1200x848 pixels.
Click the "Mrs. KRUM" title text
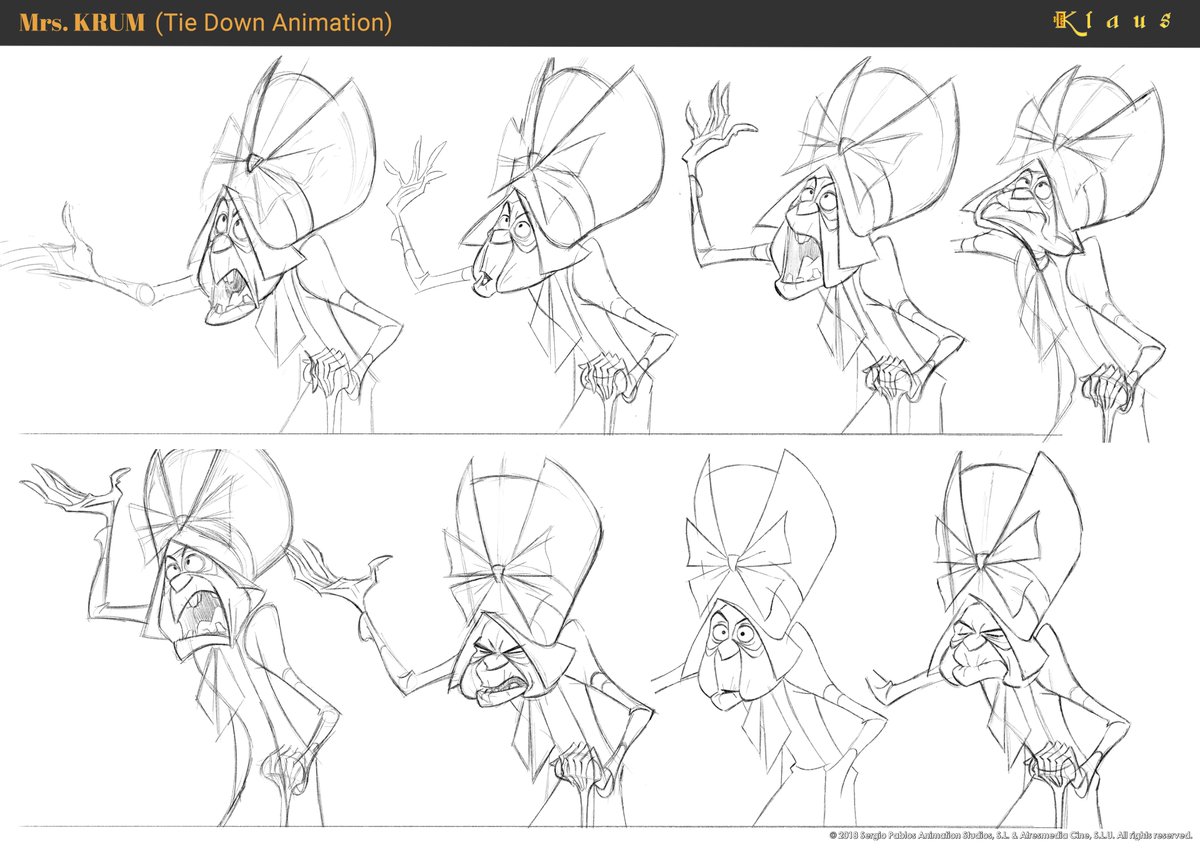tap(82, 22)
